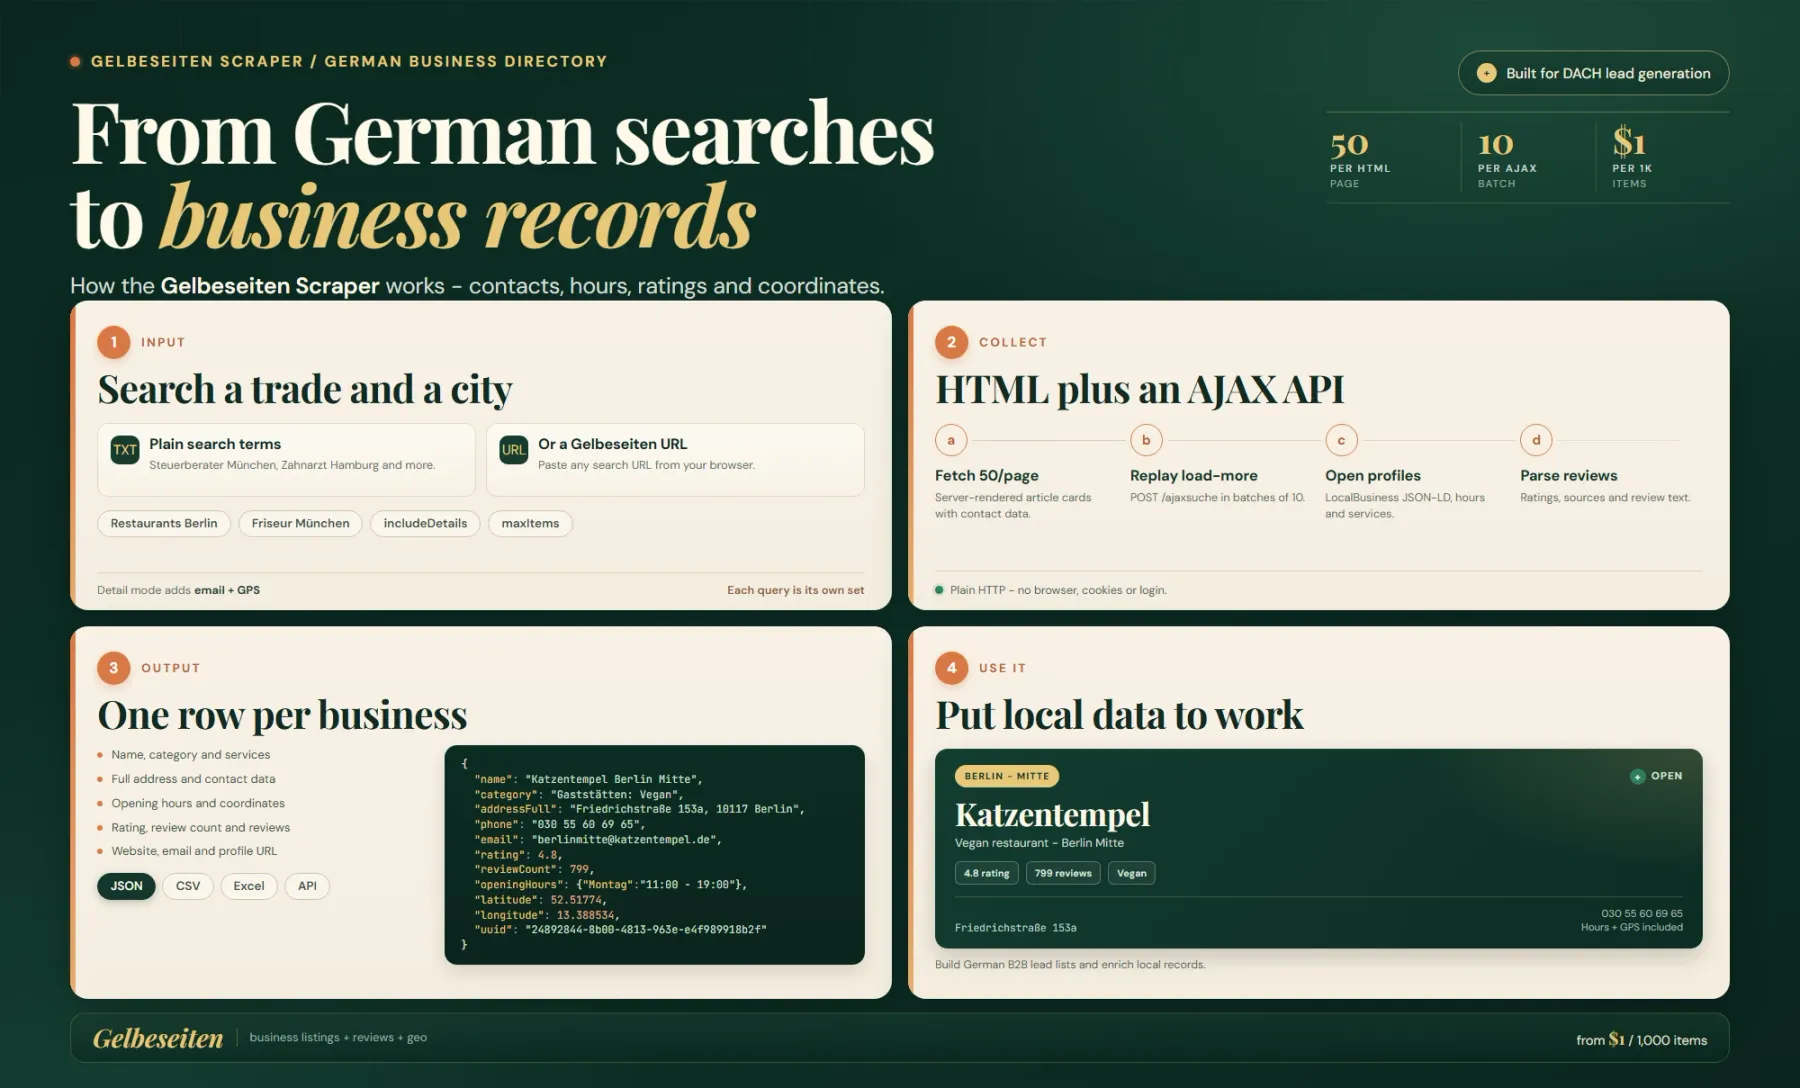Click the step 2 Collect badge

pyautogui.click(x=951, y=342)
